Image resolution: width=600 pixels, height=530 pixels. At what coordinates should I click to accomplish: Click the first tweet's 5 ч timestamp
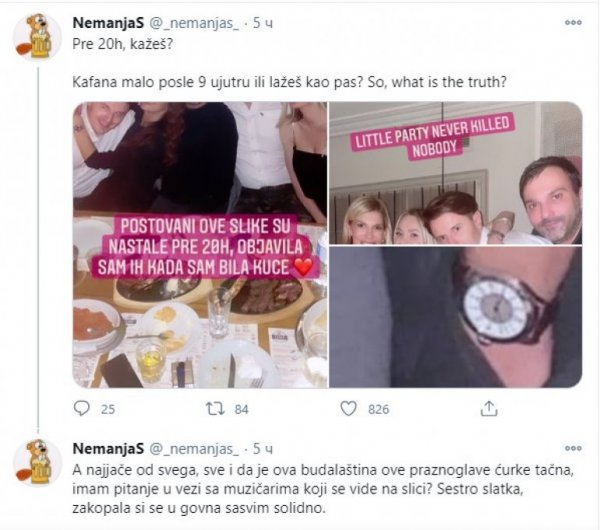(263, 23)
